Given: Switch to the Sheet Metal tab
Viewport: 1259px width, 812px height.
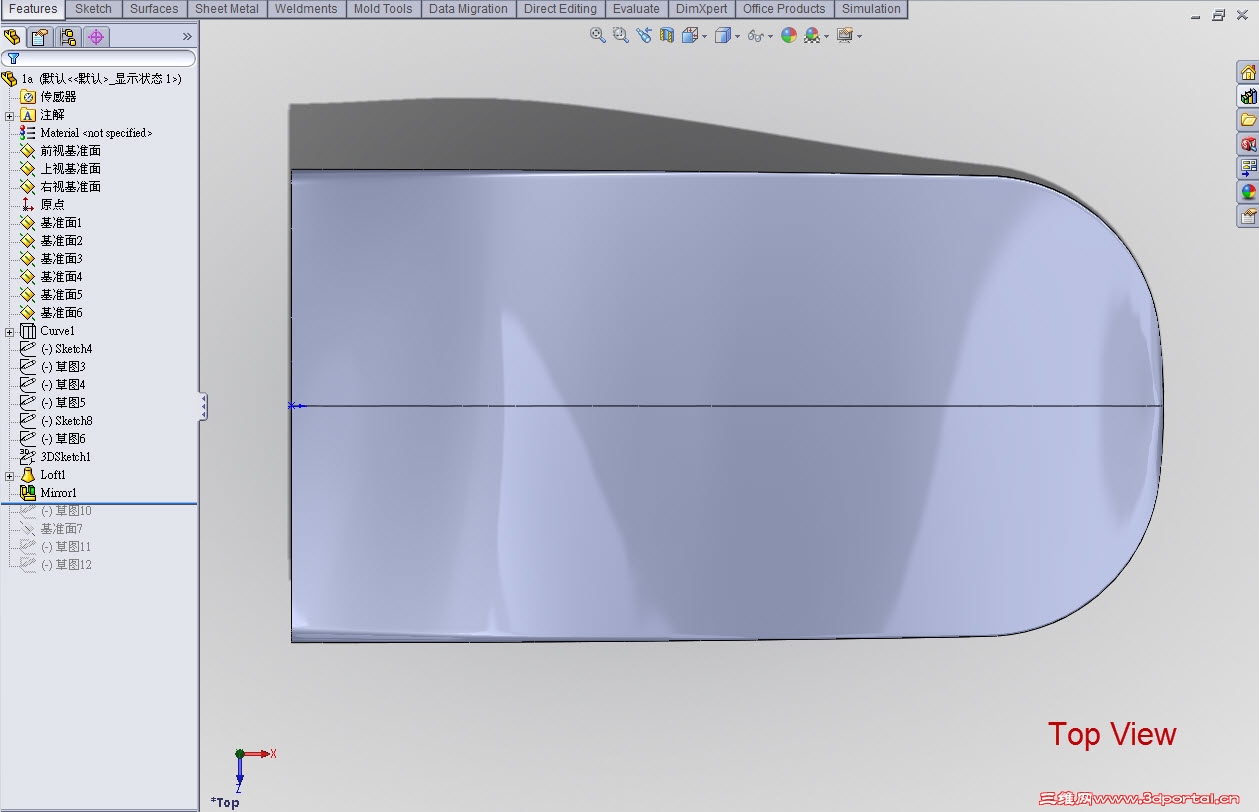Looking at the screenshot, I should point(225,9).
